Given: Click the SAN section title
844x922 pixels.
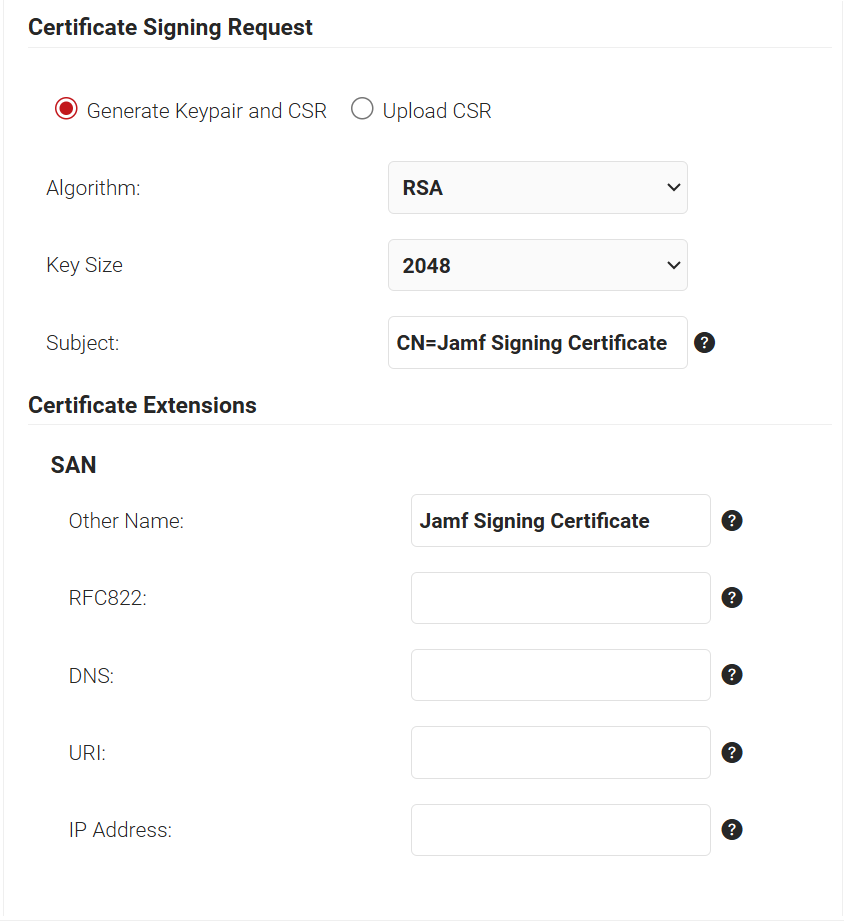Looking at the screenshot, I should pos(73,465).
